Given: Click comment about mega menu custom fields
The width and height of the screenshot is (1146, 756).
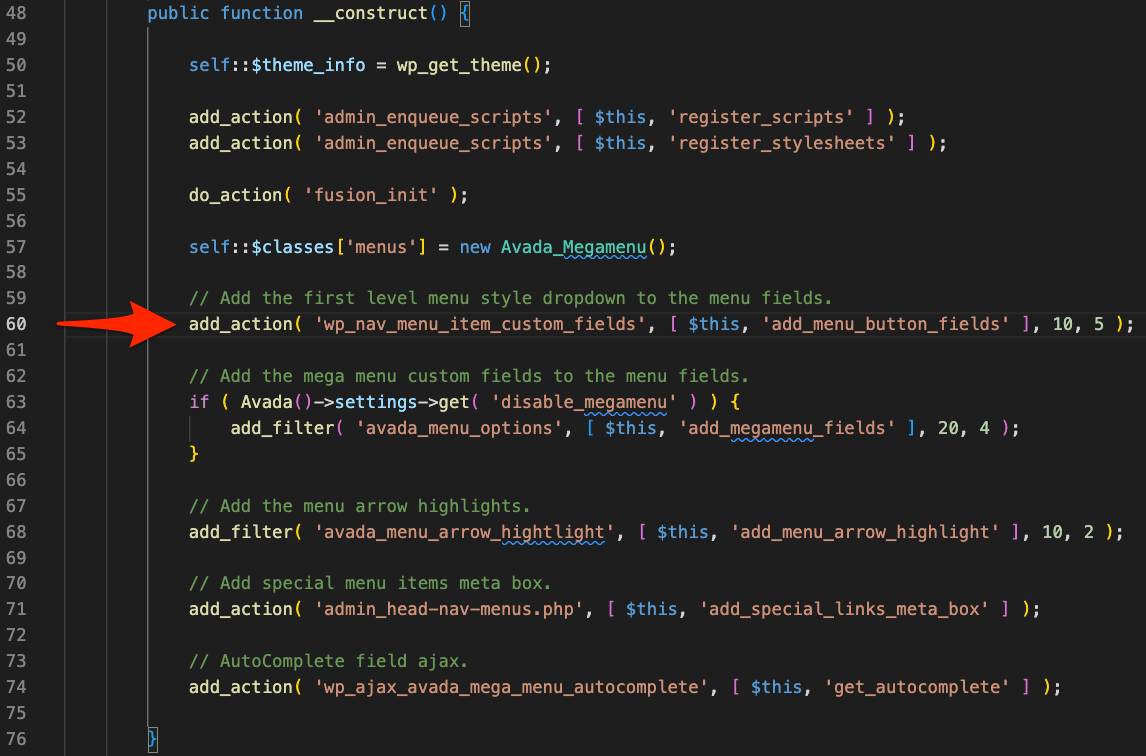Looking at the screenshot, I should pyautogui.click(x=468, y=376).
